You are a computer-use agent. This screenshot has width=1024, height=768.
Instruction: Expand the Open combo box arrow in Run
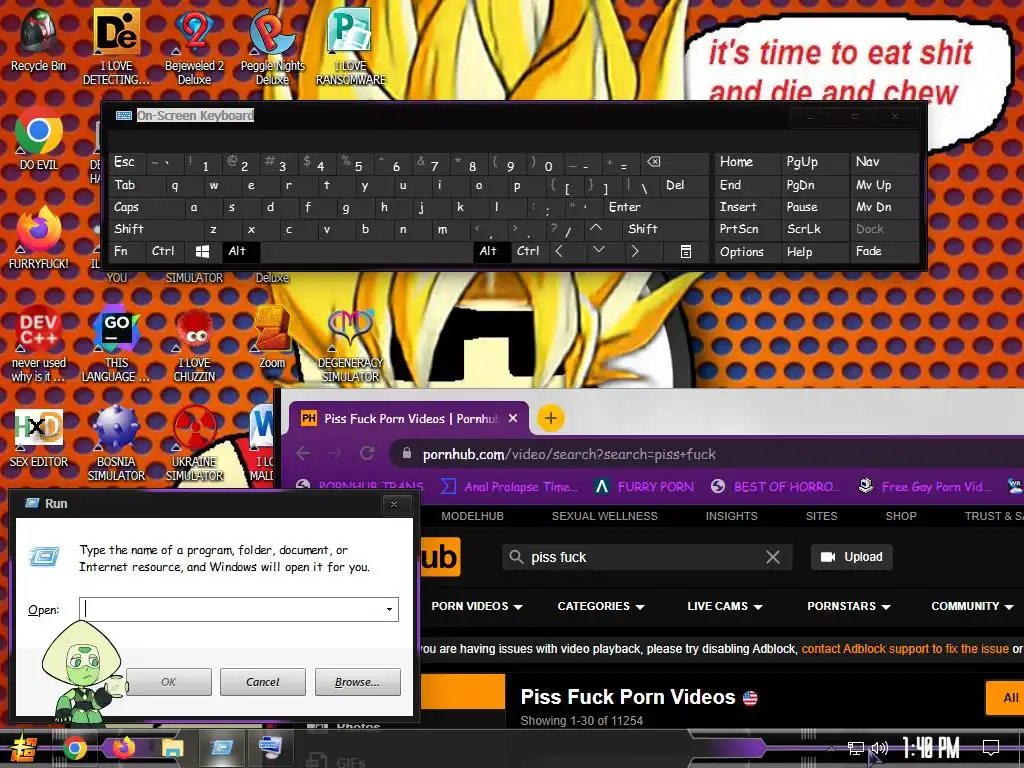tap(389, 609)
